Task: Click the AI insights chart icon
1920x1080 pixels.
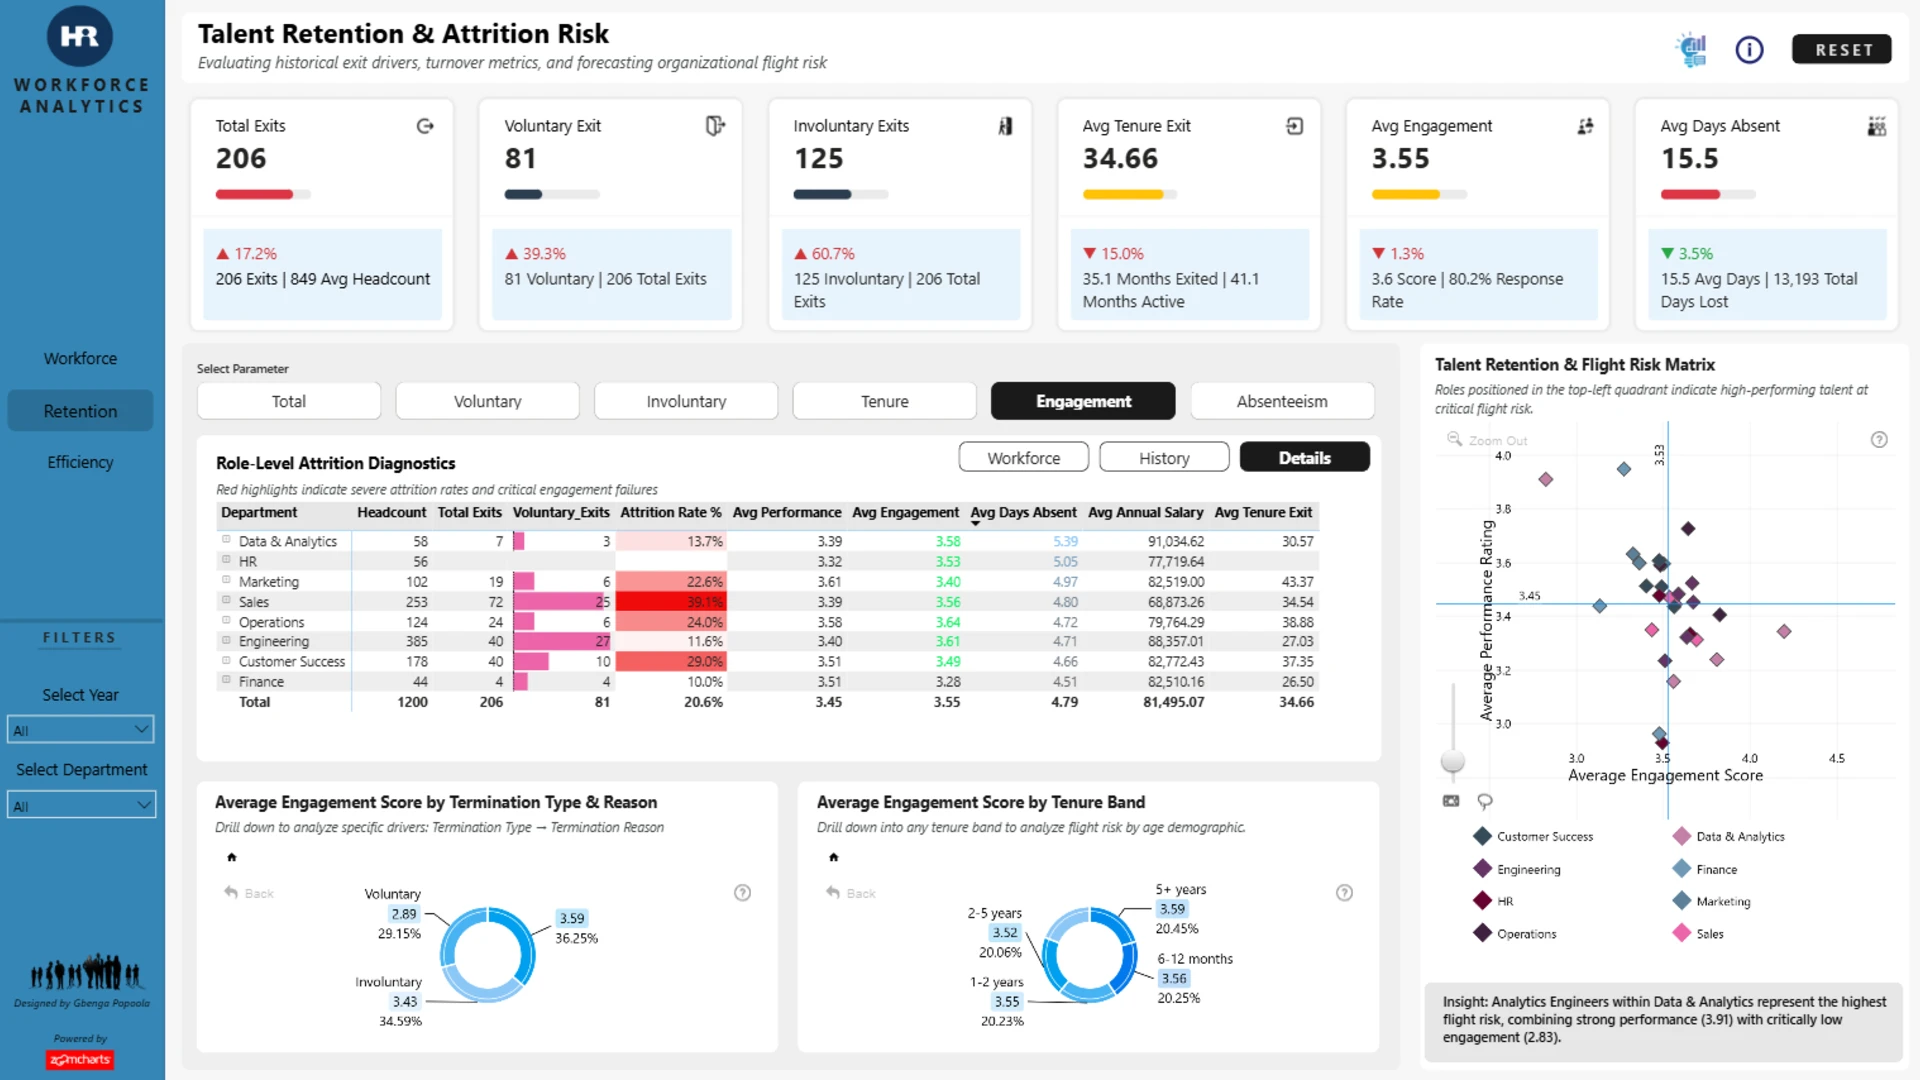Action: (1692, 50)
